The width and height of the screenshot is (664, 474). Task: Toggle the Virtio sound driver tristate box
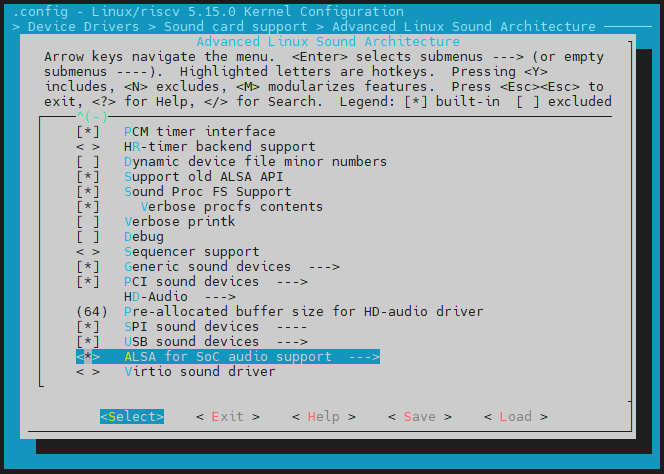(x=88, y=372)
